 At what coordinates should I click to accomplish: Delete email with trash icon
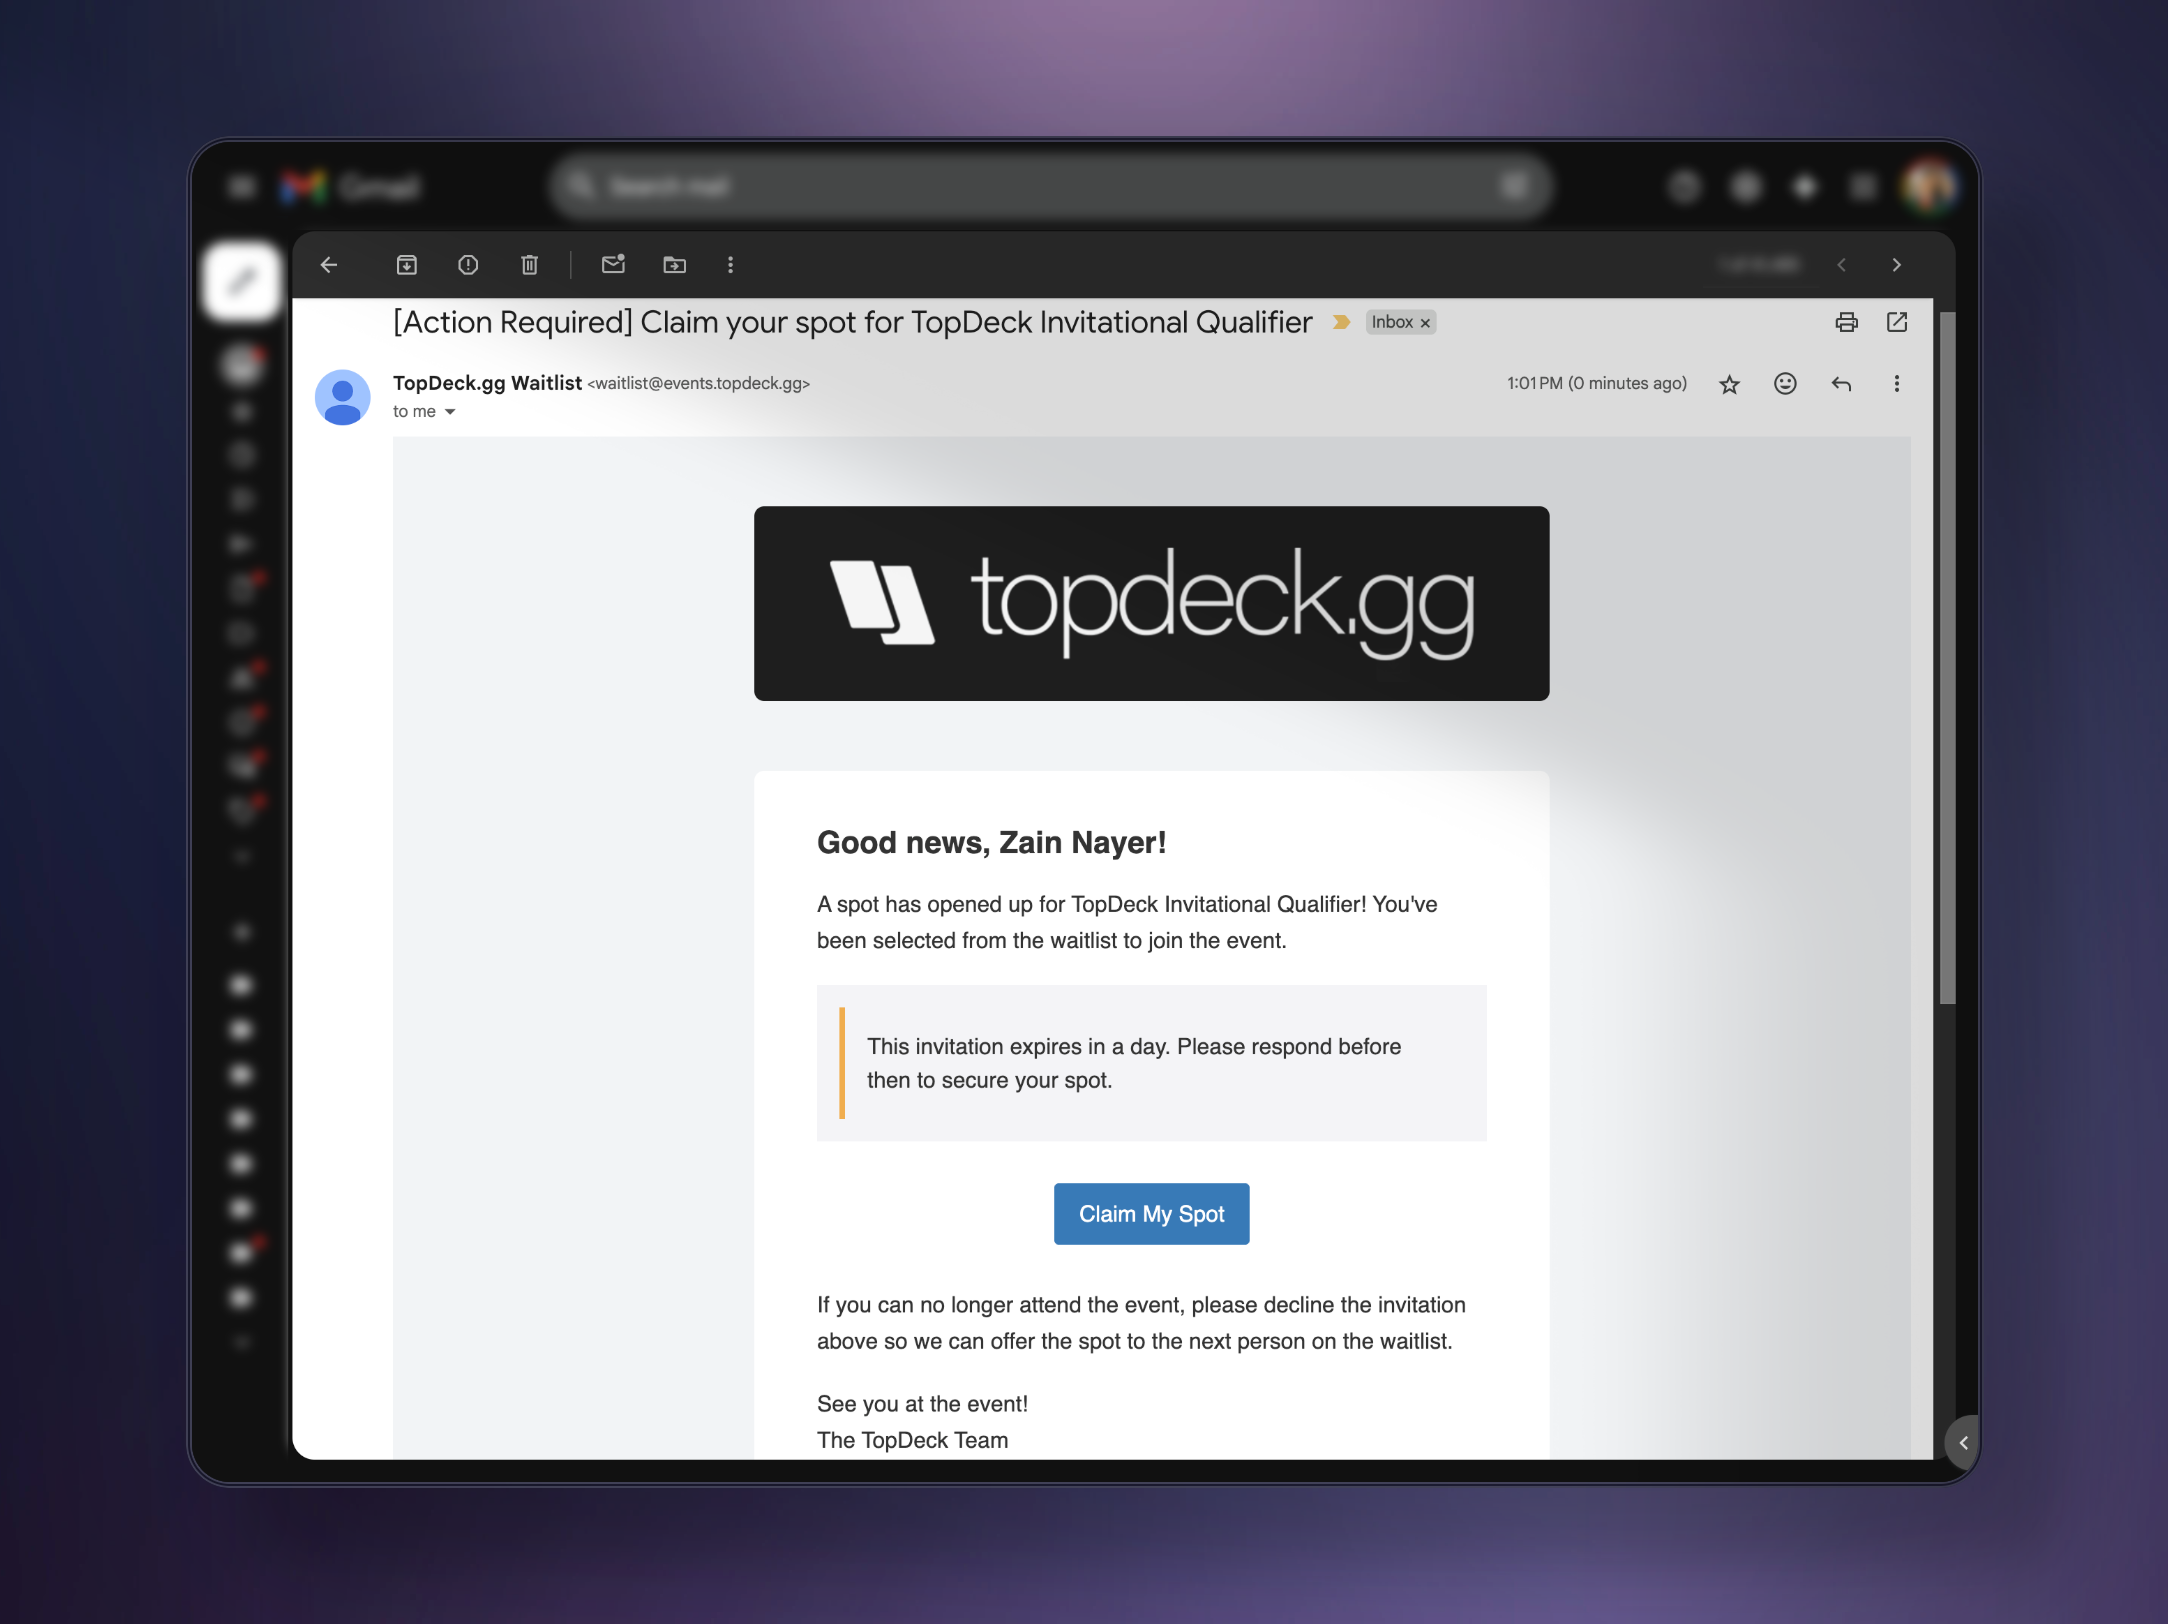tap(530, 265)
